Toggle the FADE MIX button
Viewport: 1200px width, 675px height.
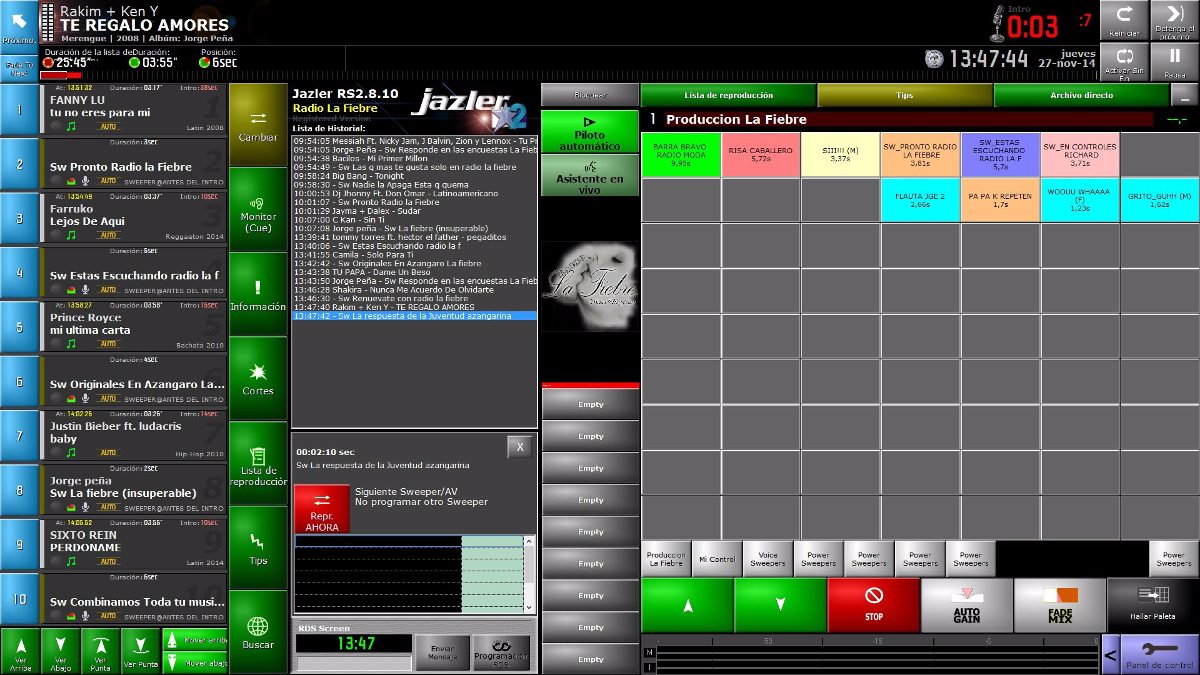(1059, 605)
